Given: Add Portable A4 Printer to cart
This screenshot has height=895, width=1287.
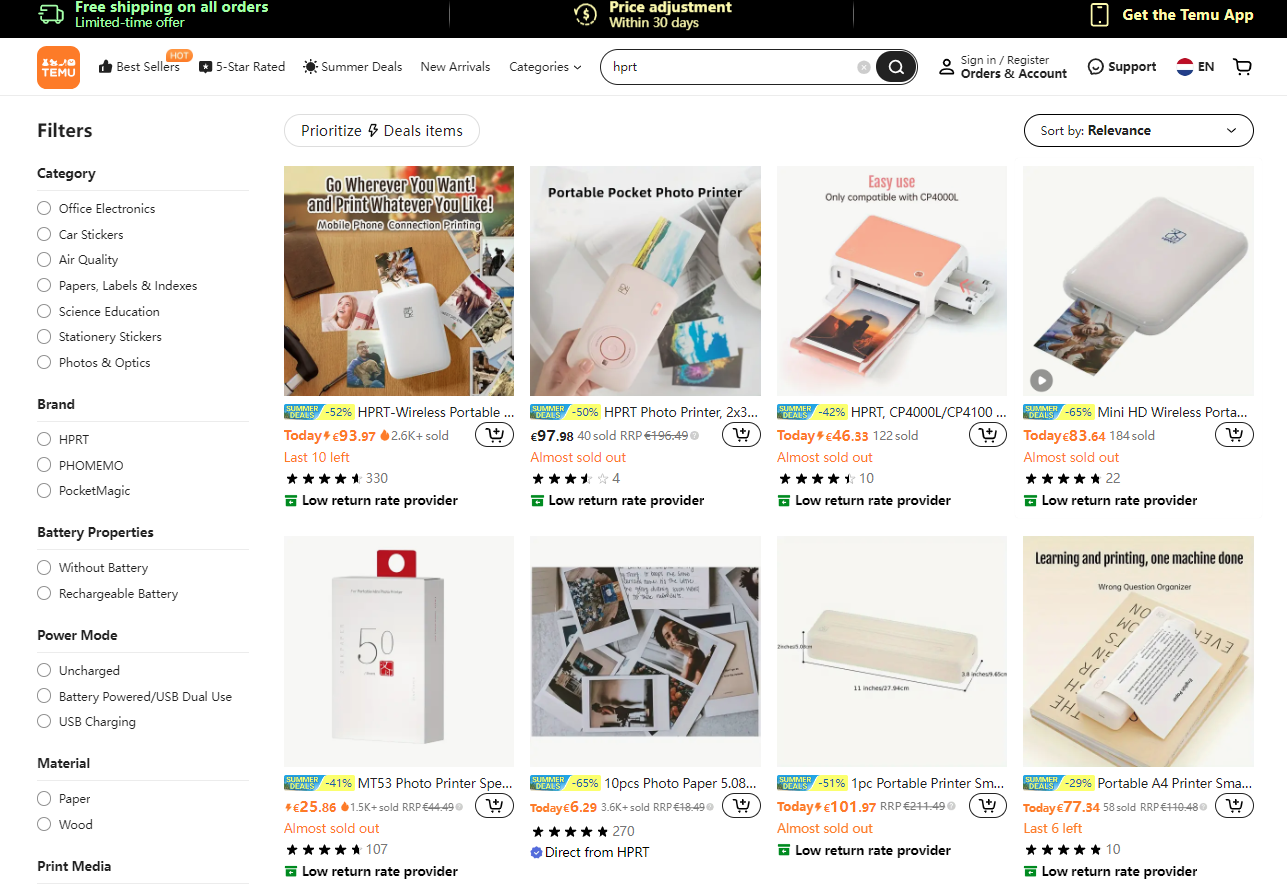Looking at the screenshot, I should (1234, 806).
